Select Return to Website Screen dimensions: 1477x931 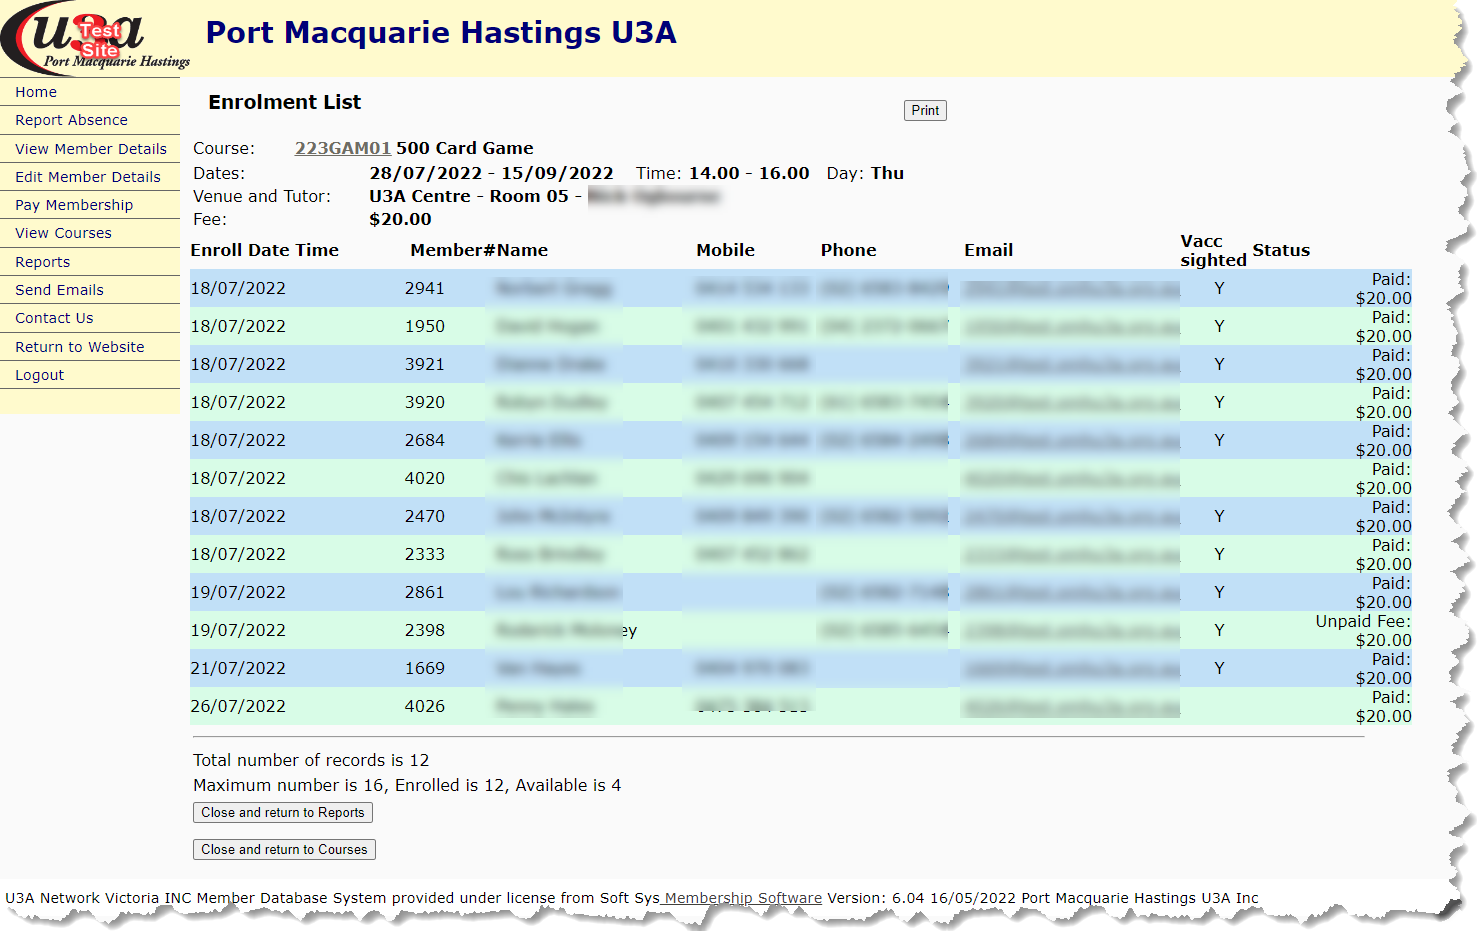click(79, 346)
